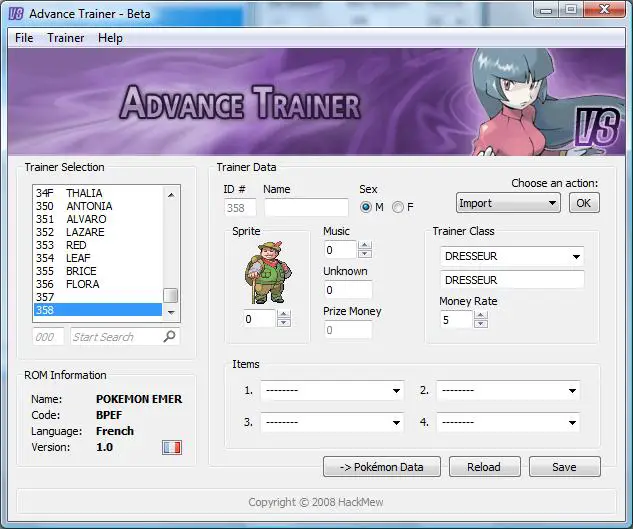Image resolution: width=633 pixels, height=529 pixels.
Task: Click the Sprite number field
Action: [260, 319]
